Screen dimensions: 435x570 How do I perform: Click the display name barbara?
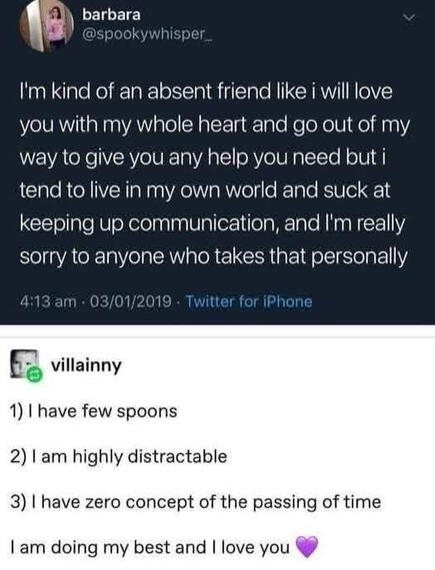[111, 15]
